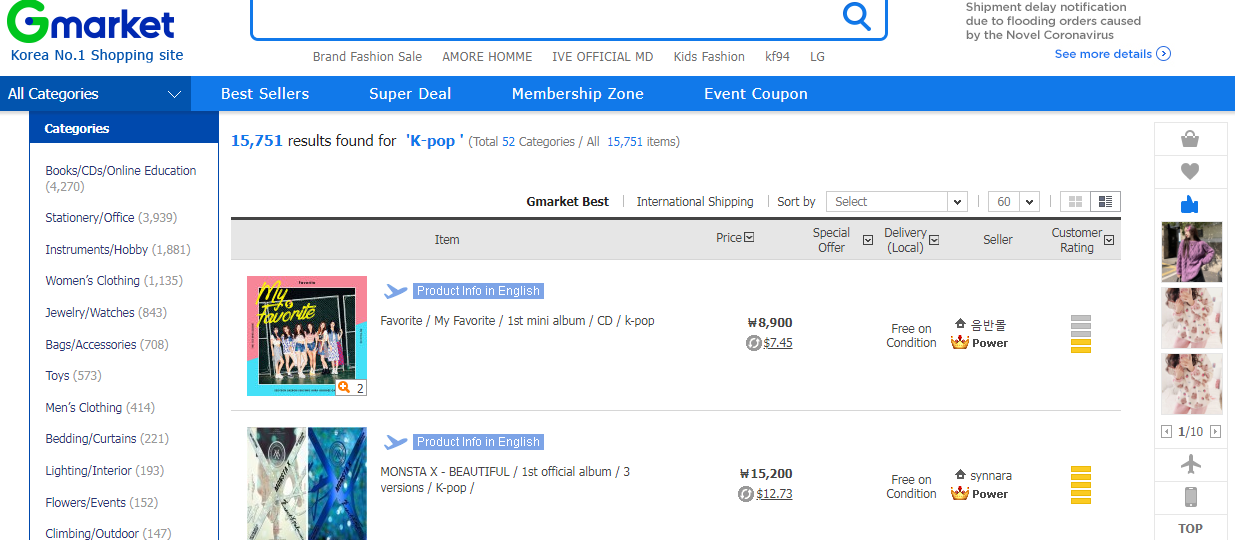The width and height of the screenshot is (1235, 540).
Task: Switch to list view layout
Action: point(1105,202)
